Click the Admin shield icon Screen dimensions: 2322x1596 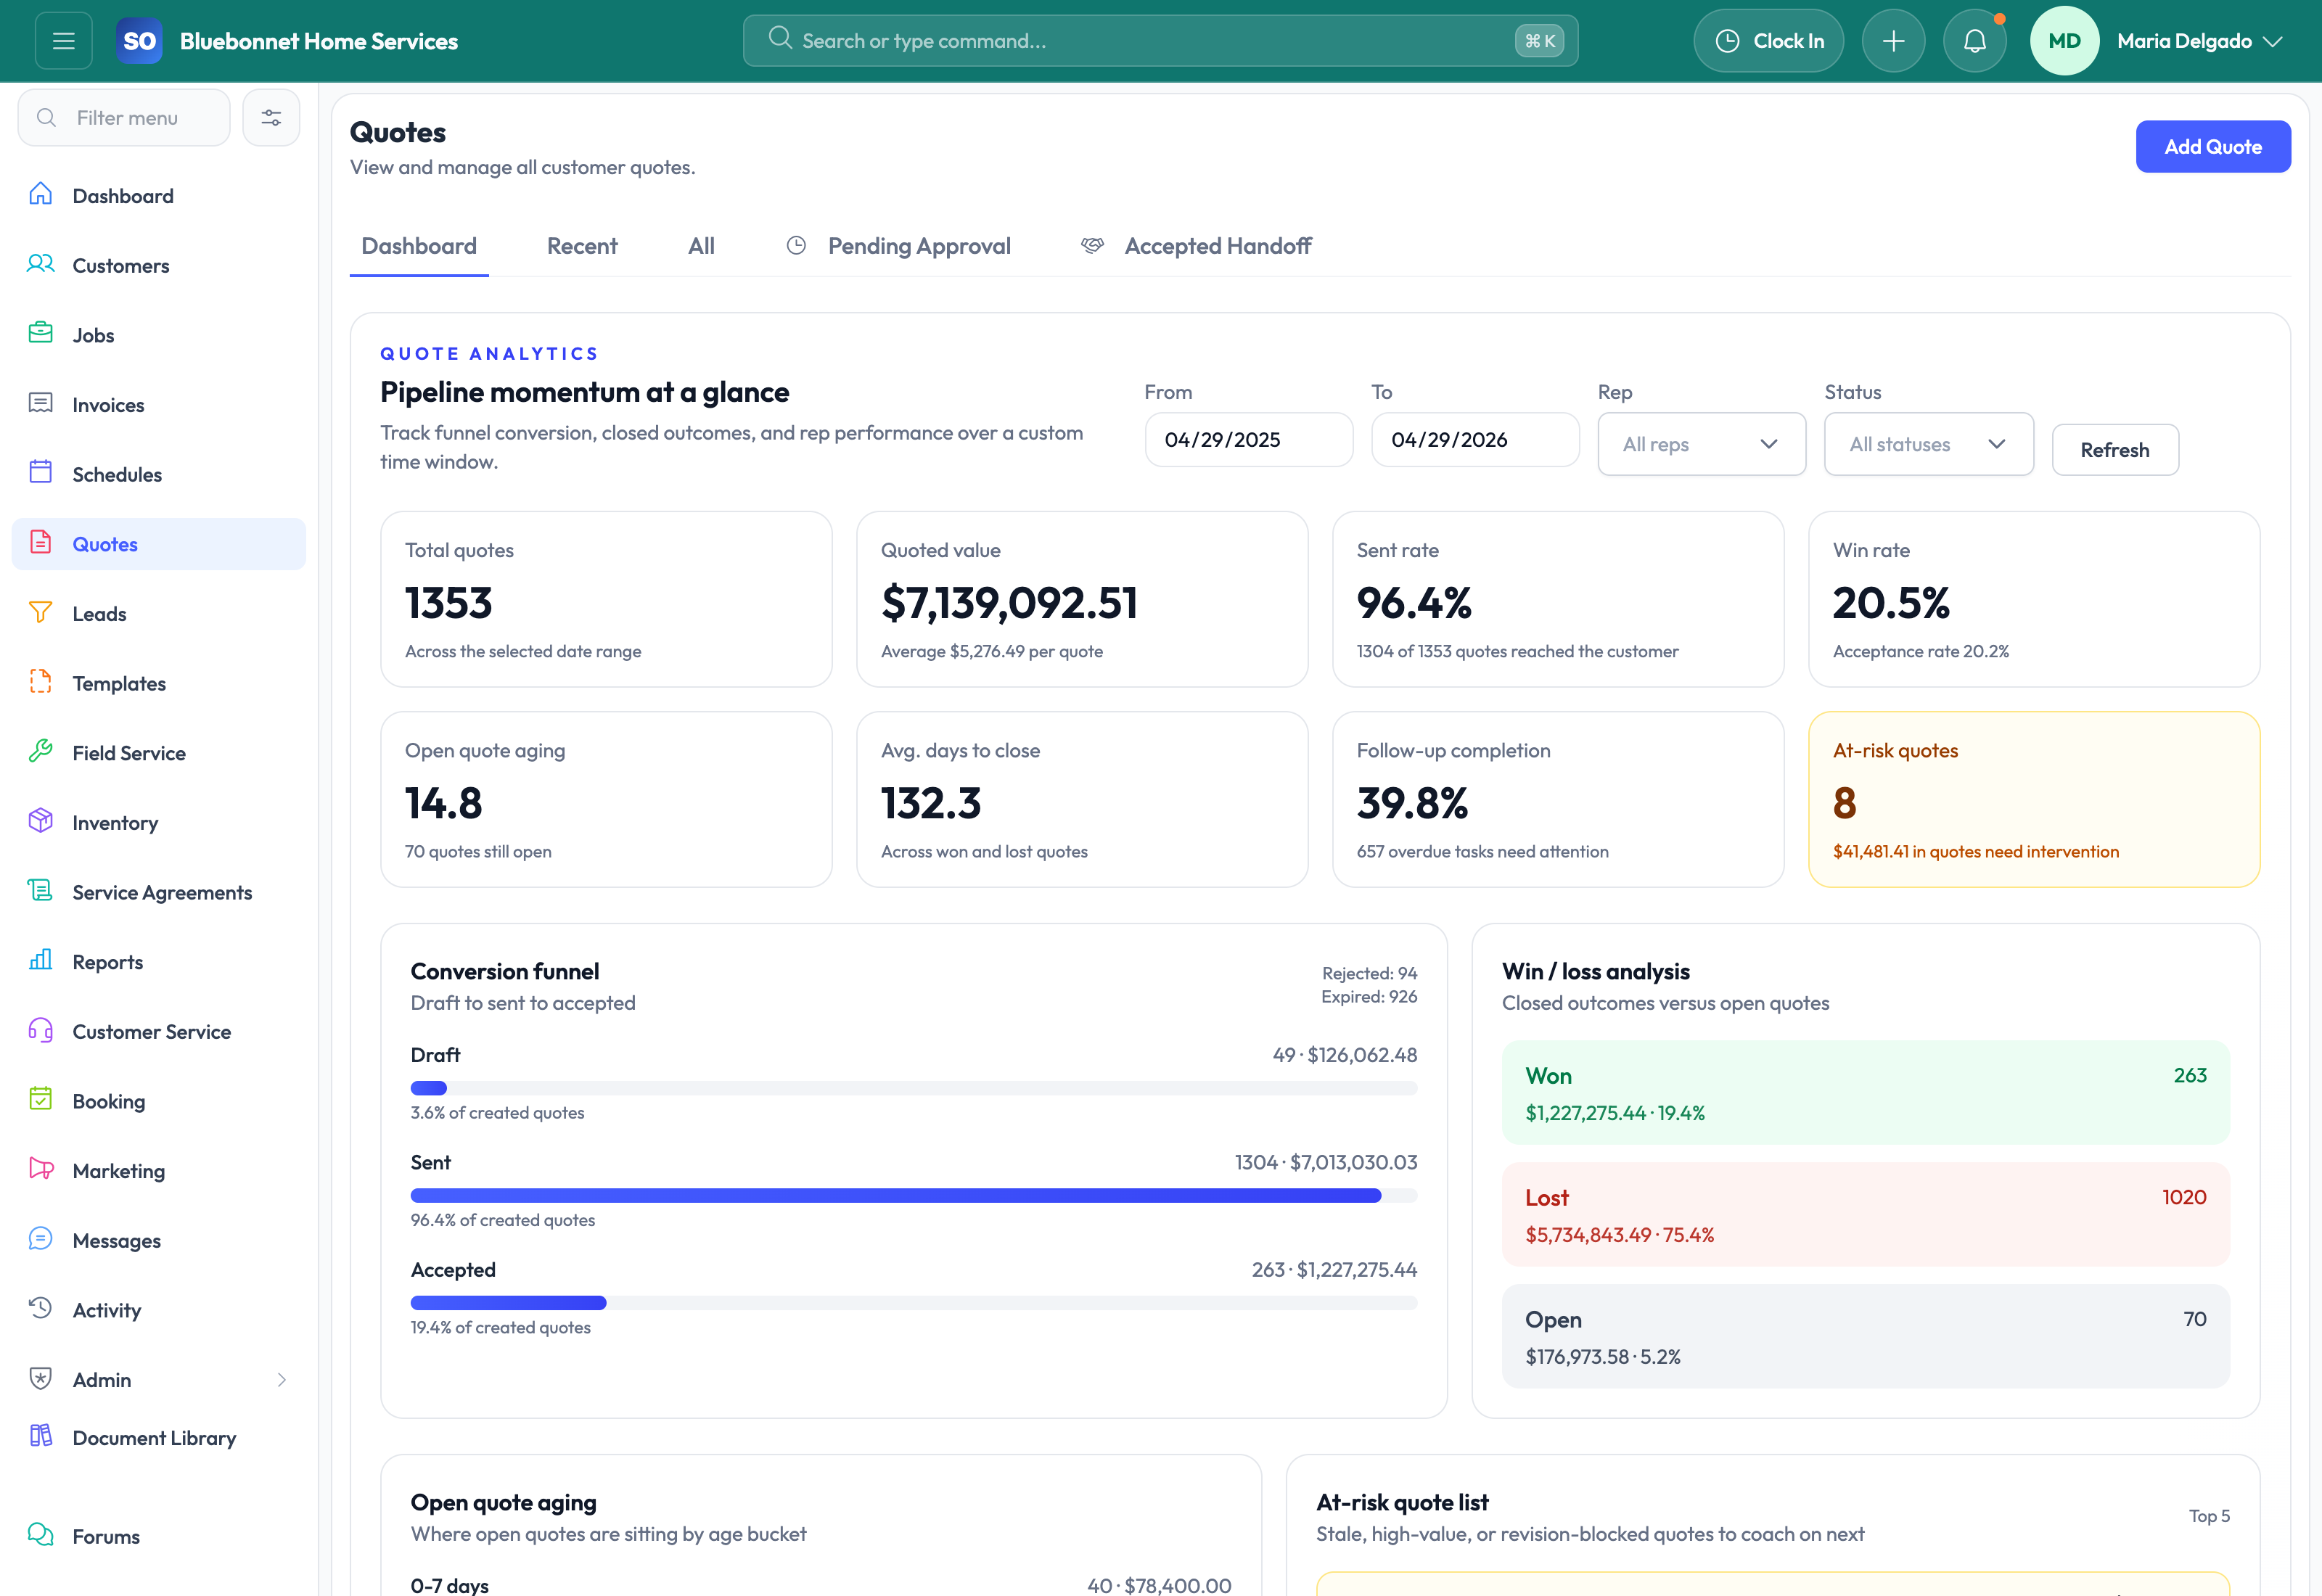click(41, 1379)
